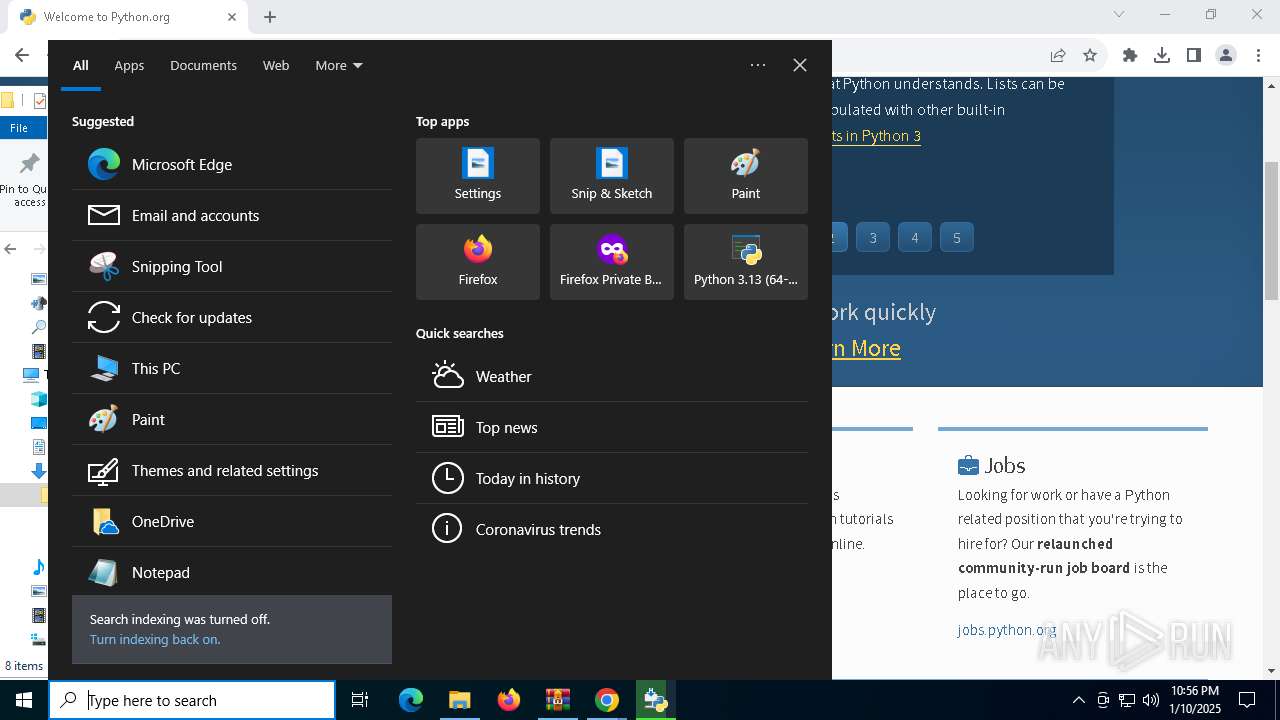The height and width of the screenshot is (720, 1280).
Task: Open the system tray icon beside the chevron
Action: (x=1103, y=700)
